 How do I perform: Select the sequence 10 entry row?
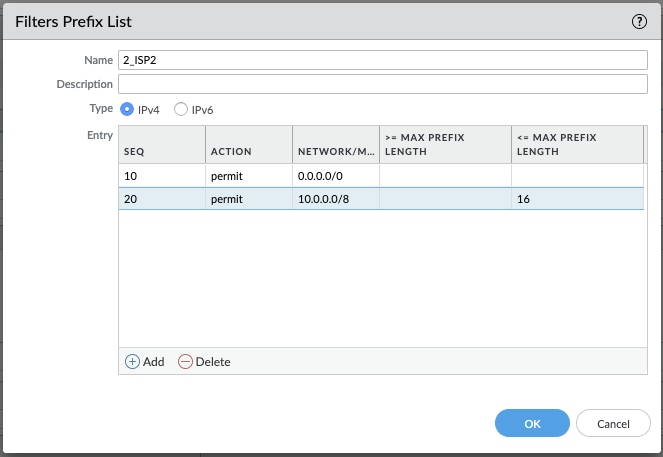pos(162,175)
